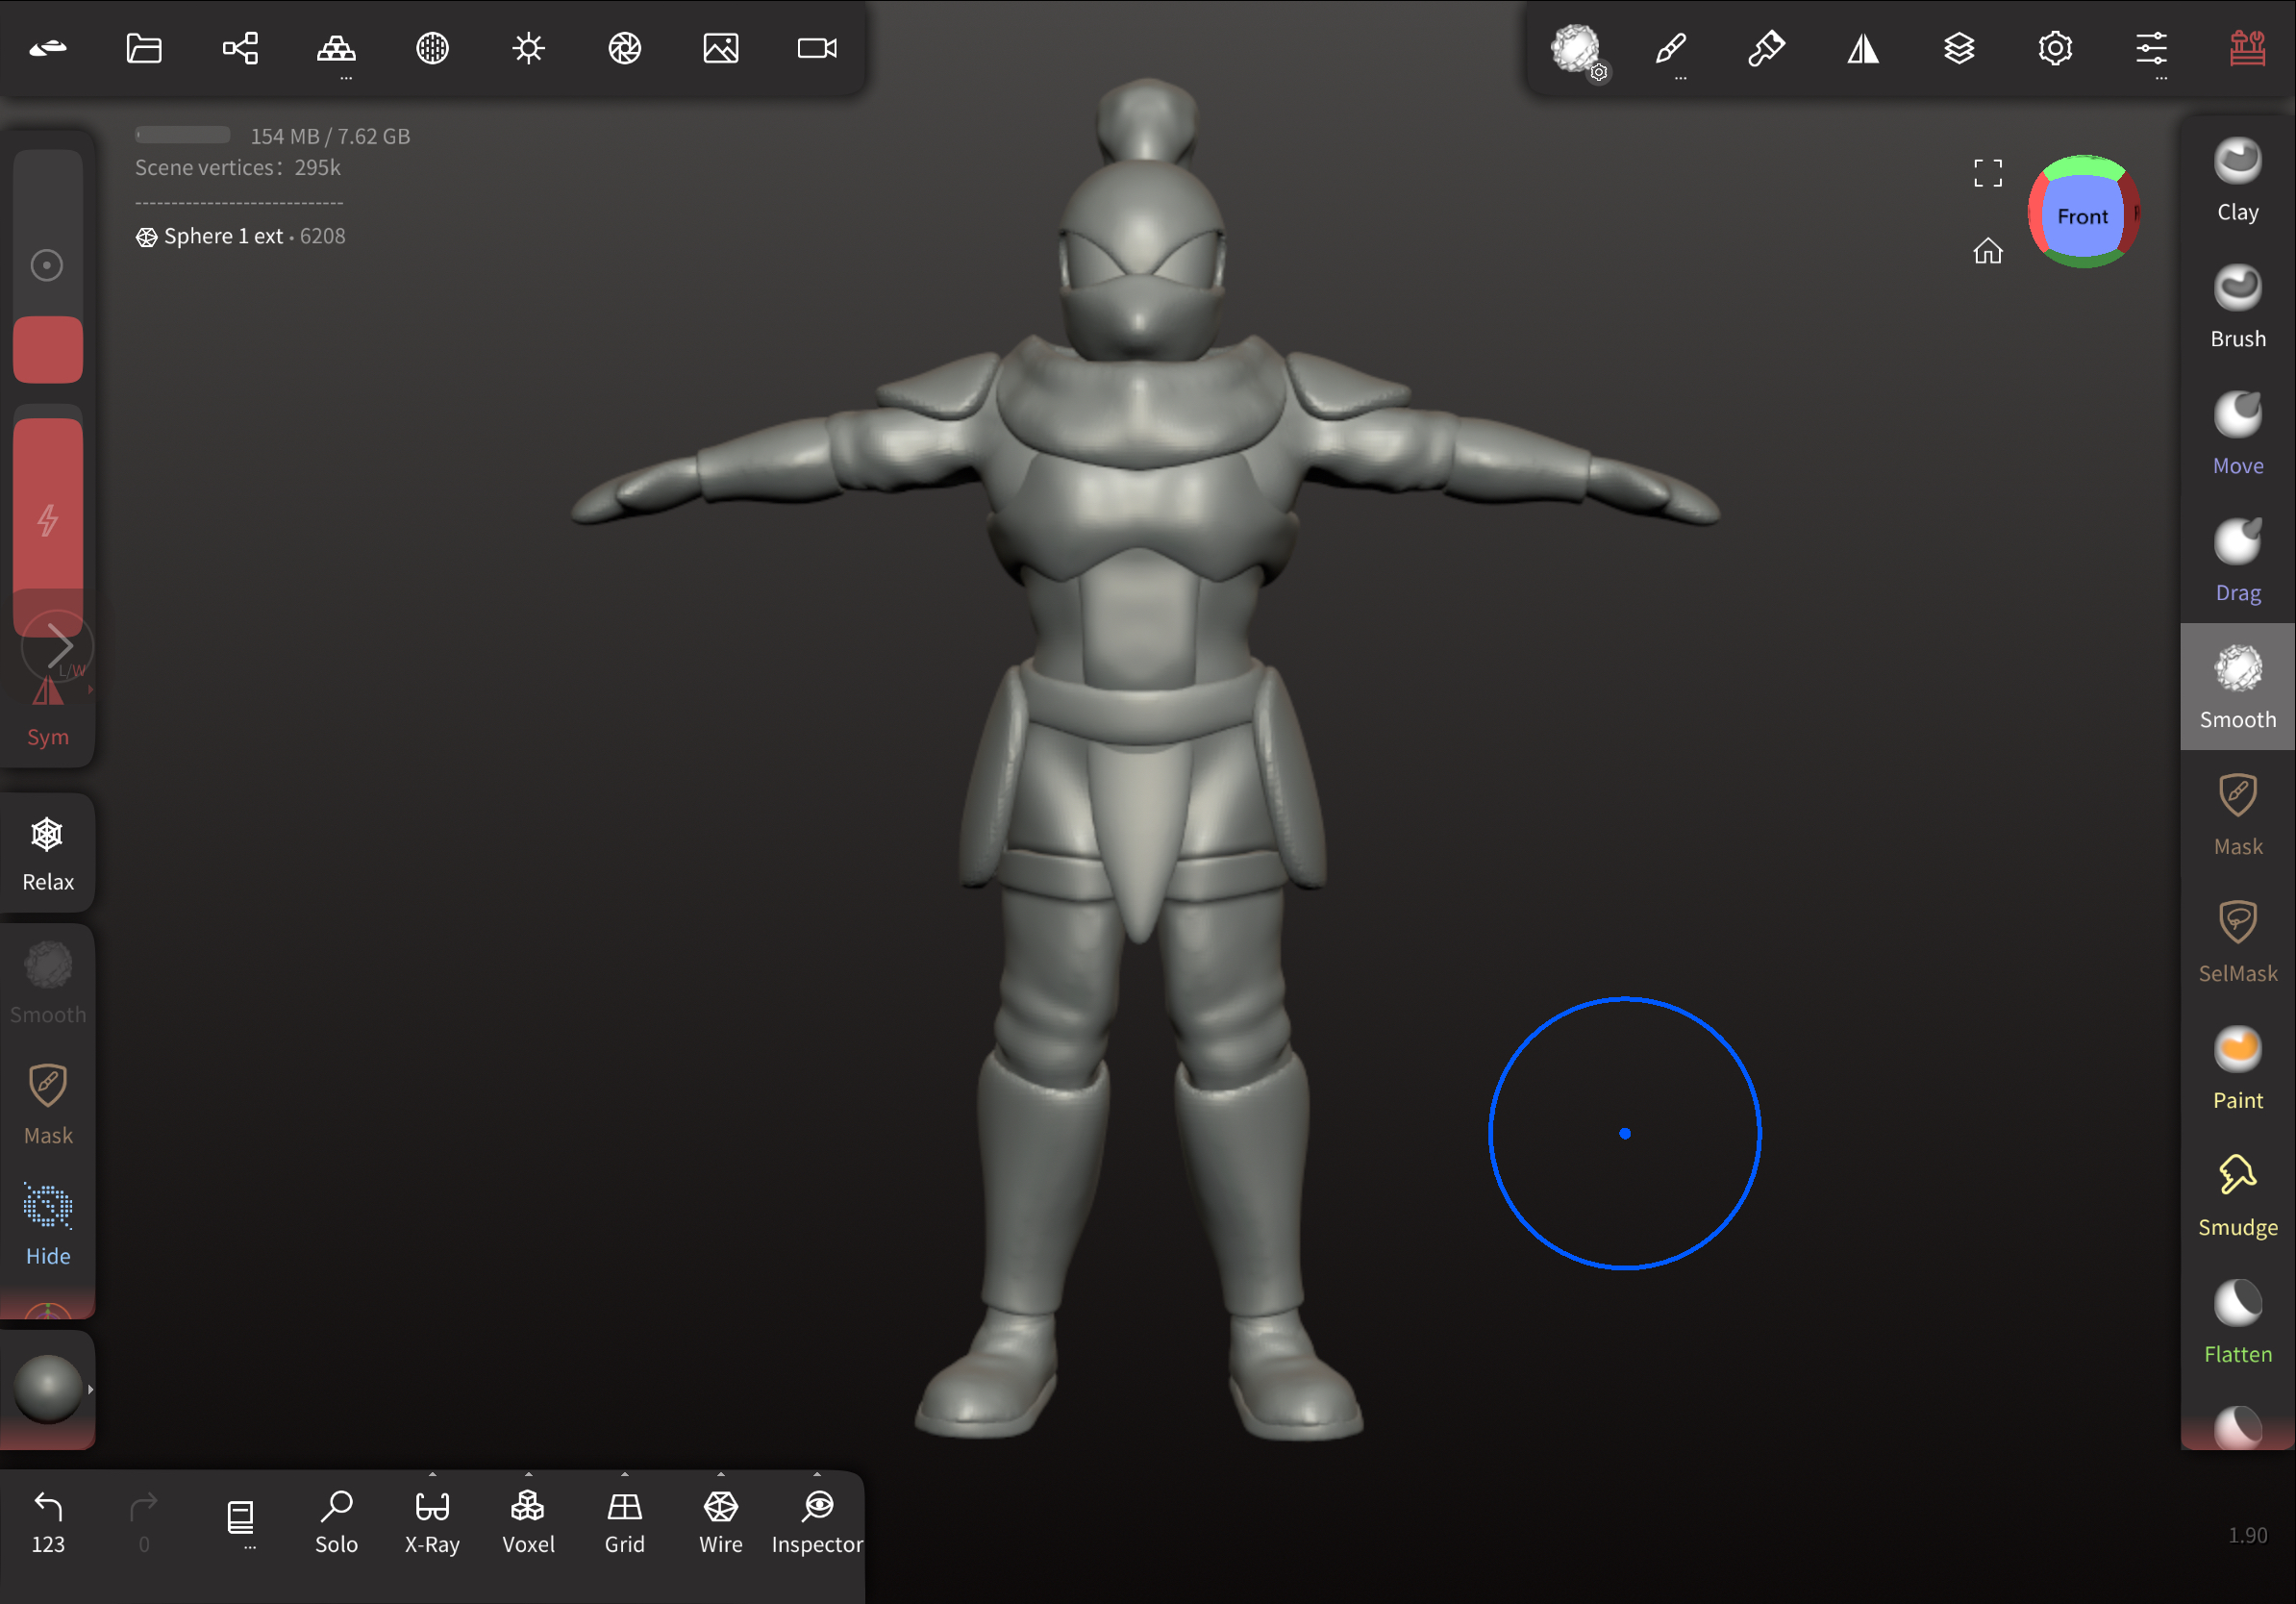Tap the pivot circle indicator on left bar
This screenshot has width=2296, height=1604.
[x=46, y=265]
